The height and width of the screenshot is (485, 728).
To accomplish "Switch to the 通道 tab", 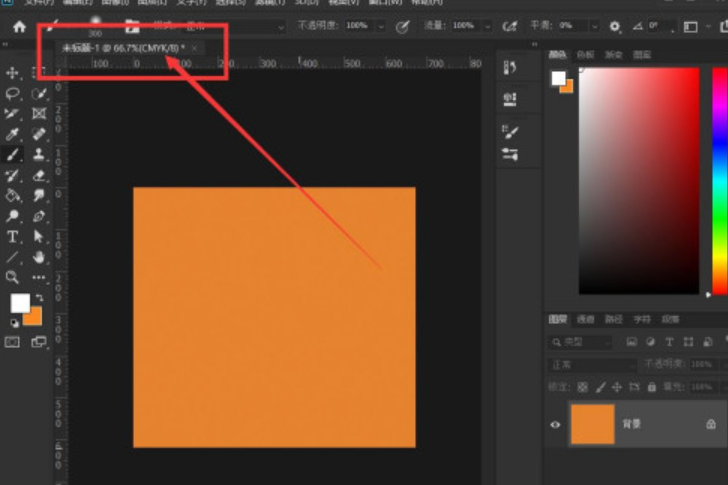I will (585, 319).
